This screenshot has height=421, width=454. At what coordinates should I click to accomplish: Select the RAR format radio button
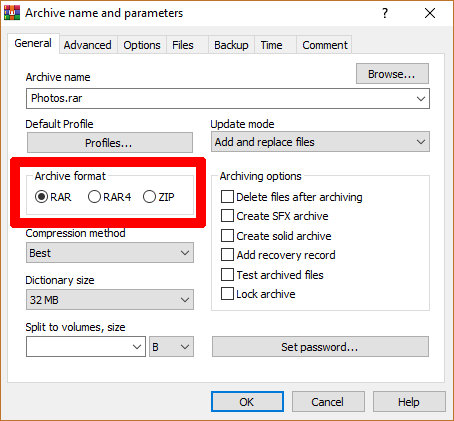tap(41, 197)
